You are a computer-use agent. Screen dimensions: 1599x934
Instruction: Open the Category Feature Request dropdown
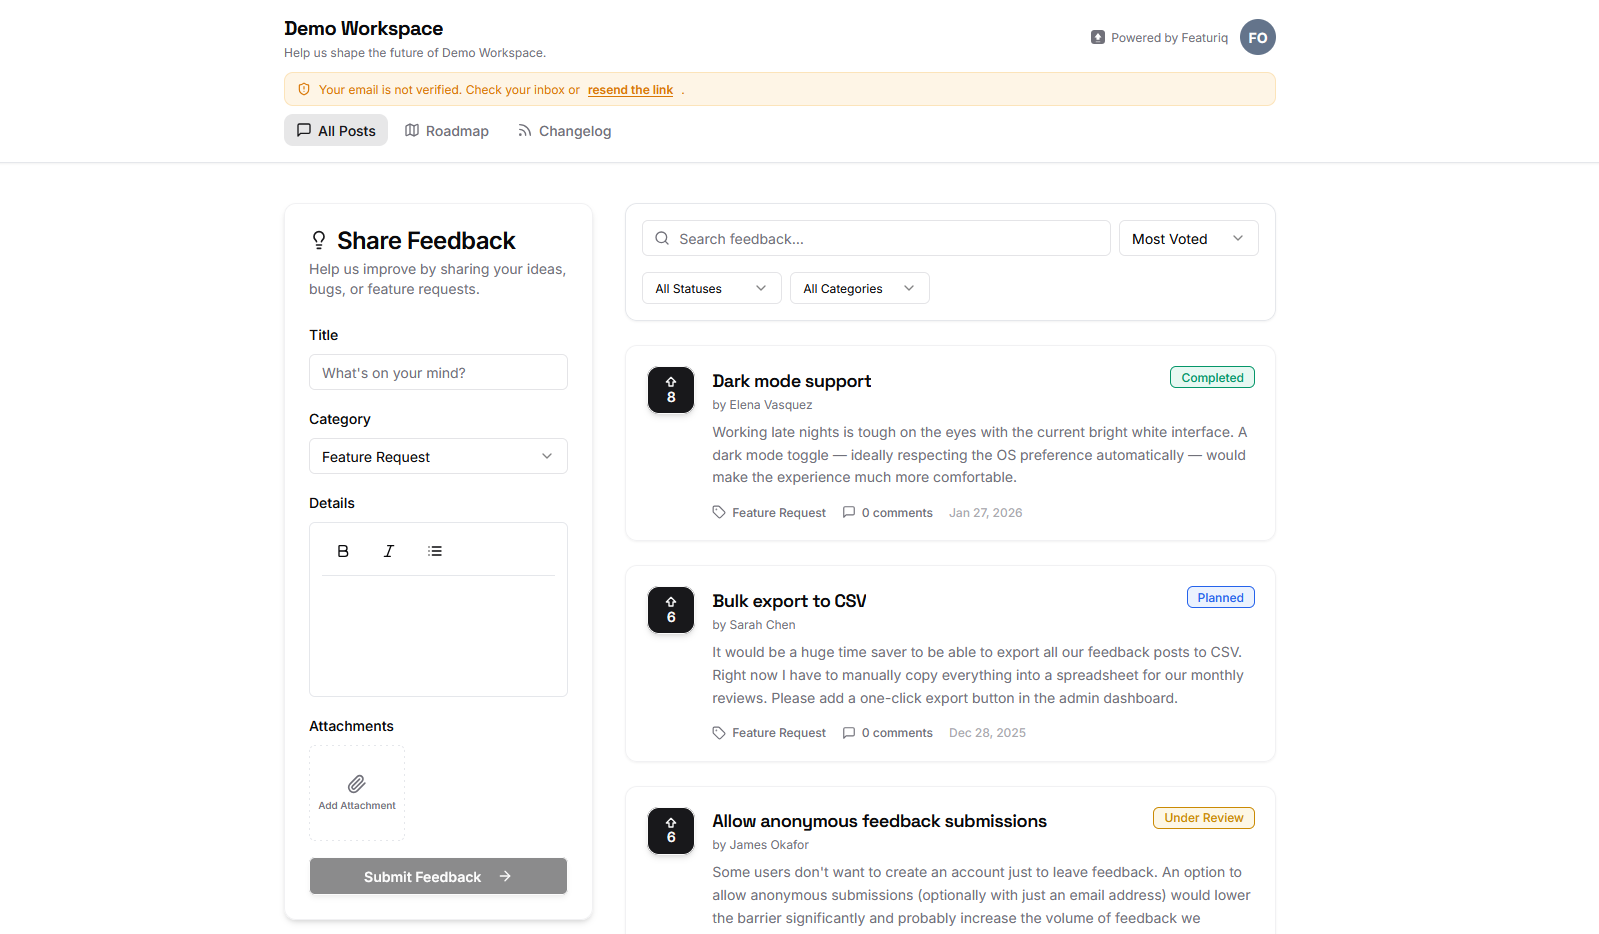tap(438, 456)
